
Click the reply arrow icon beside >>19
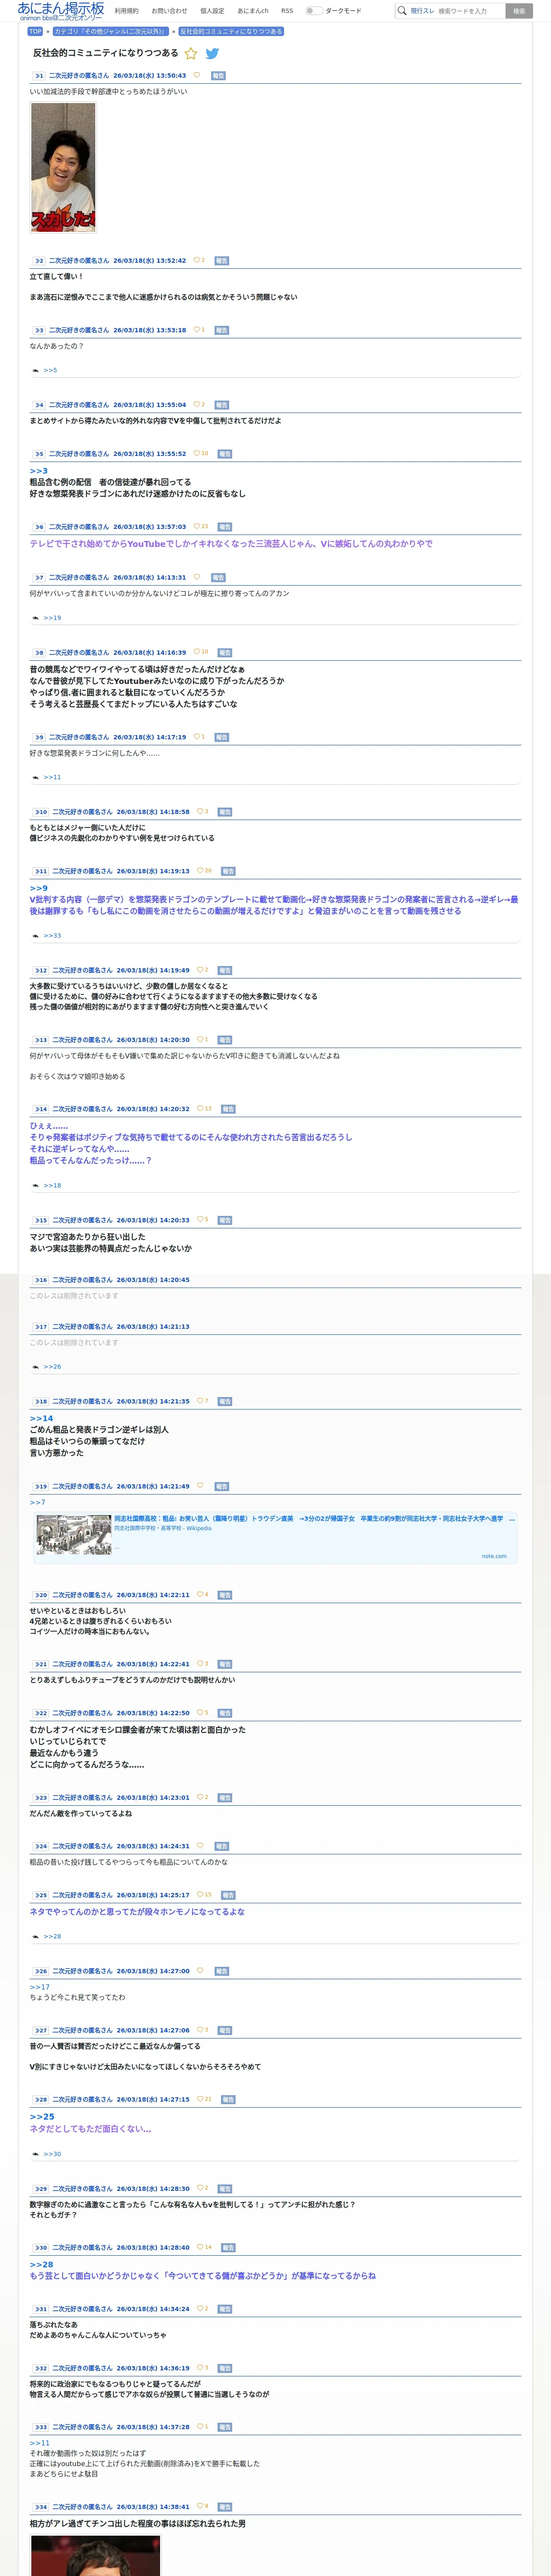tap(36, 618)
